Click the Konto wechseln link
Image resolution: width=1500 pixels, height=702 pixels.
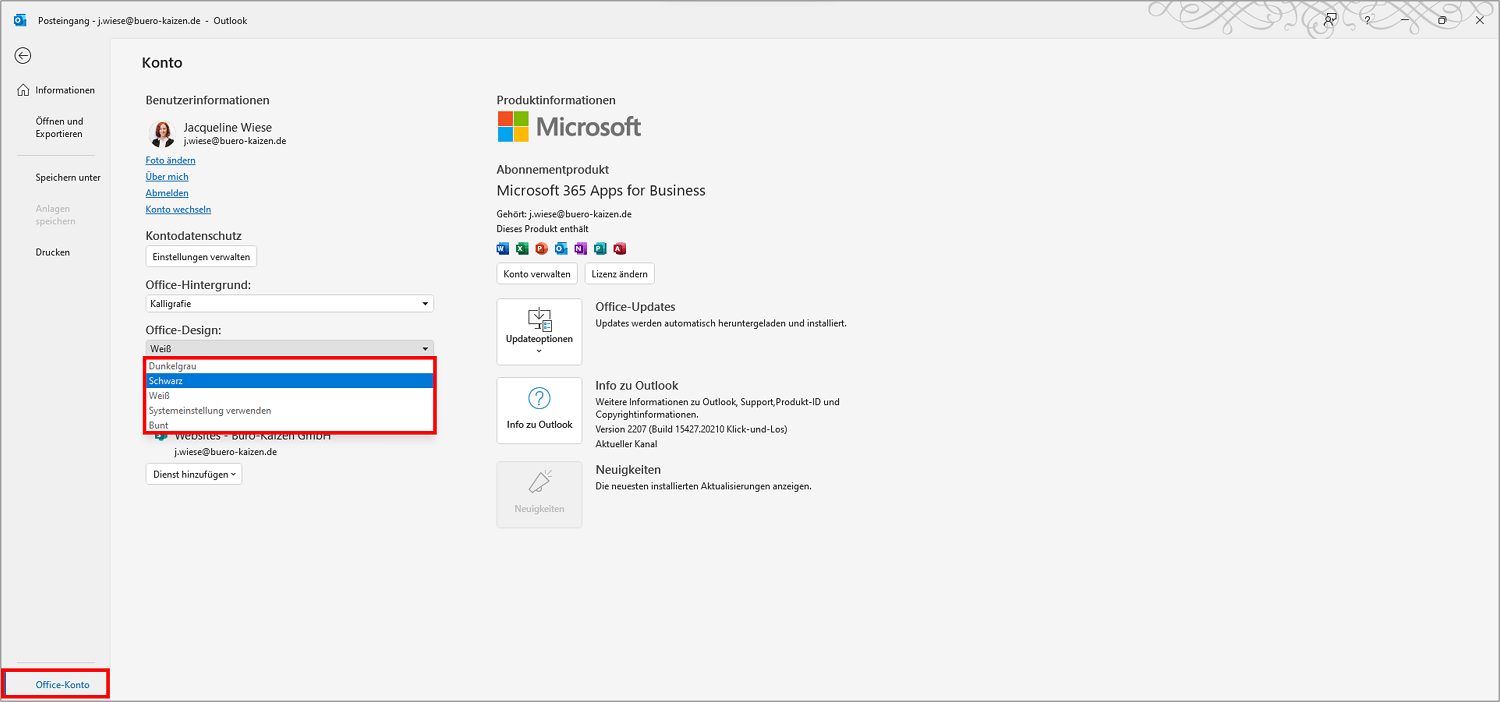(x=178, y=210)
